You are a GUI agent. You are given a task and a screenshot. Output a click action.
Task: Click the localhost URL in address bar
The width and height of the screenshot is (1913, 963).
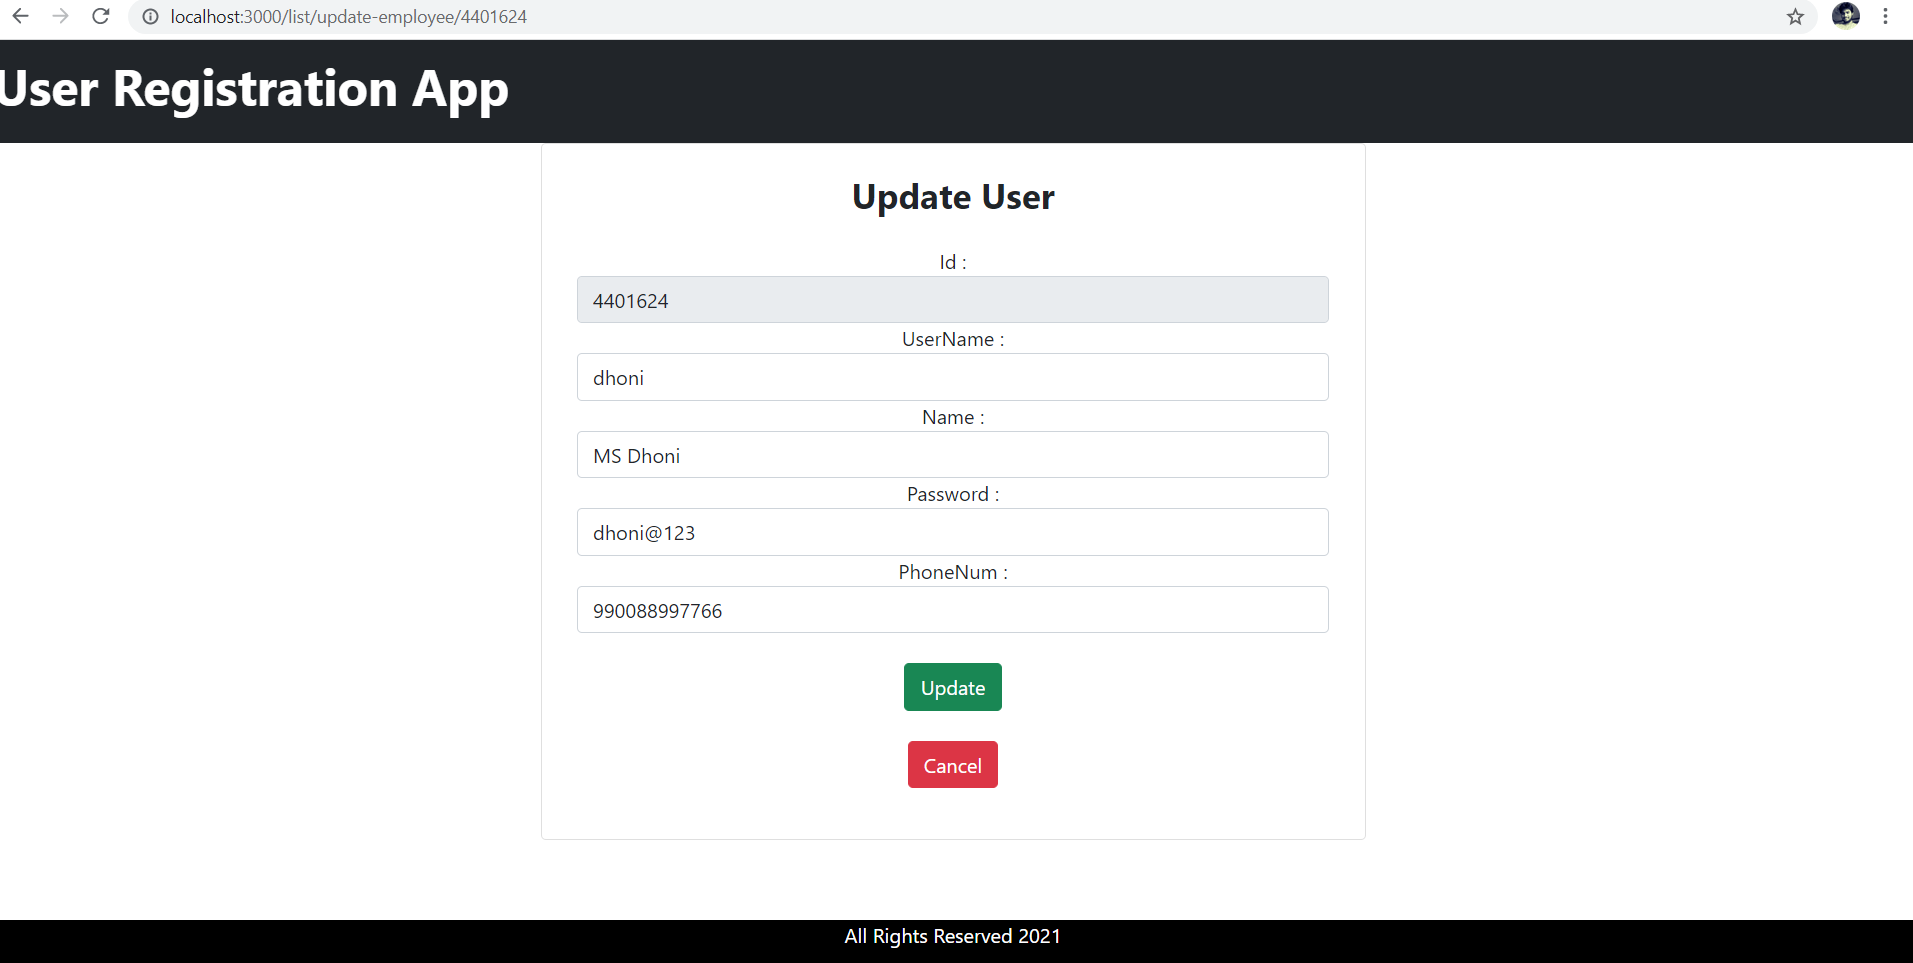(348, 17)
